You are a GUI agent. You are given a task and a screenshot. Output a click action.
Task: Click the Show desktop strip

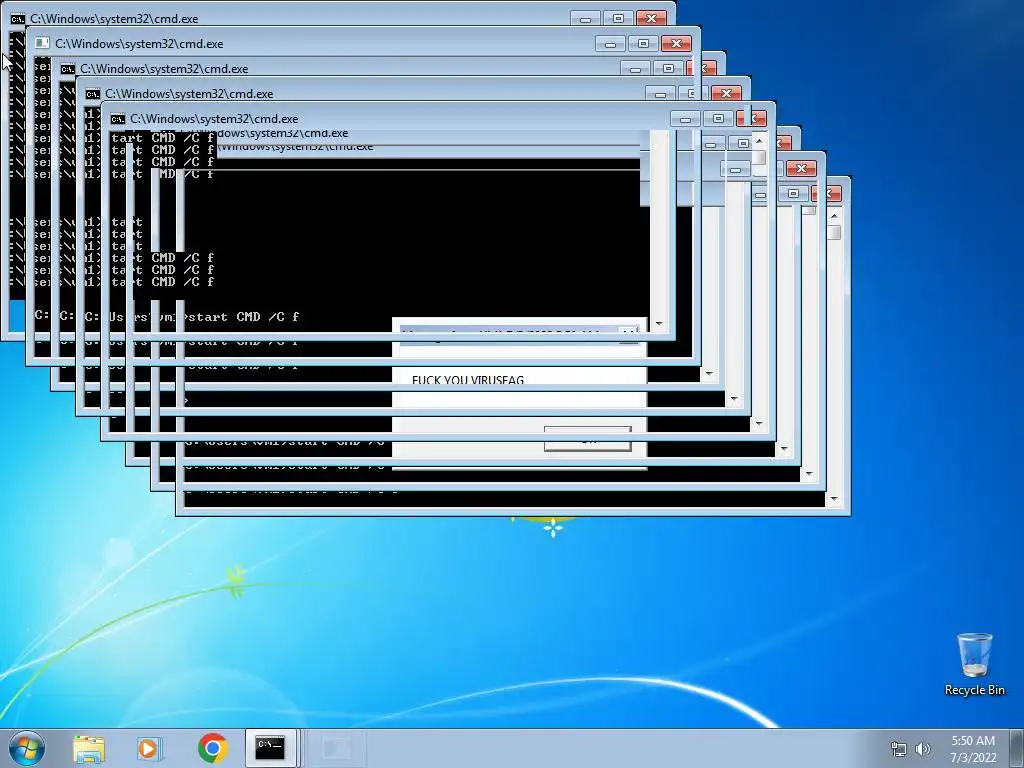1019,748
